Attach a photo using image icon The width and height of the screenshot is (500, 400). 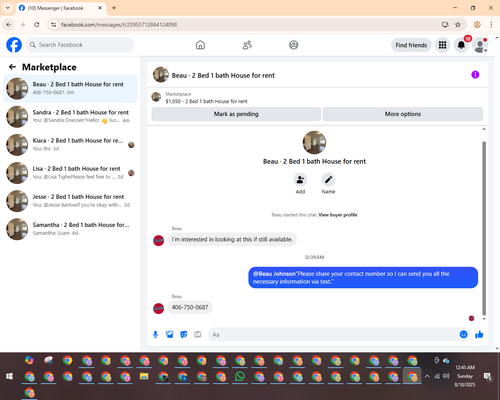click(x=170, y=334)
